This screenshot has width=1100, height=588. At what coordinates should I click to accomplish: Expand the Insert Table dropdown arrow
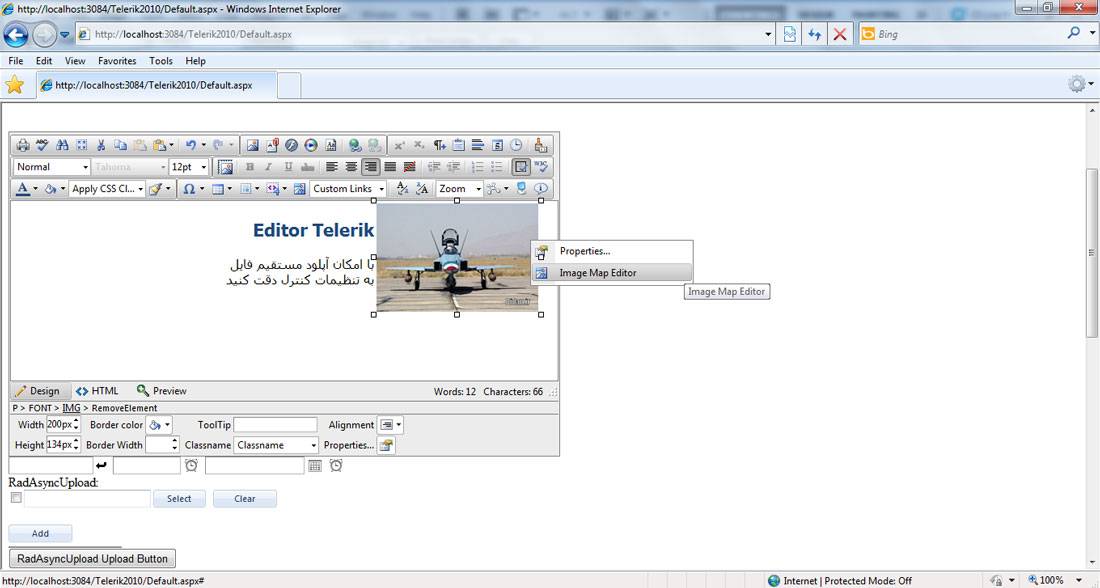pyautogui.click(x=229, y=189)
